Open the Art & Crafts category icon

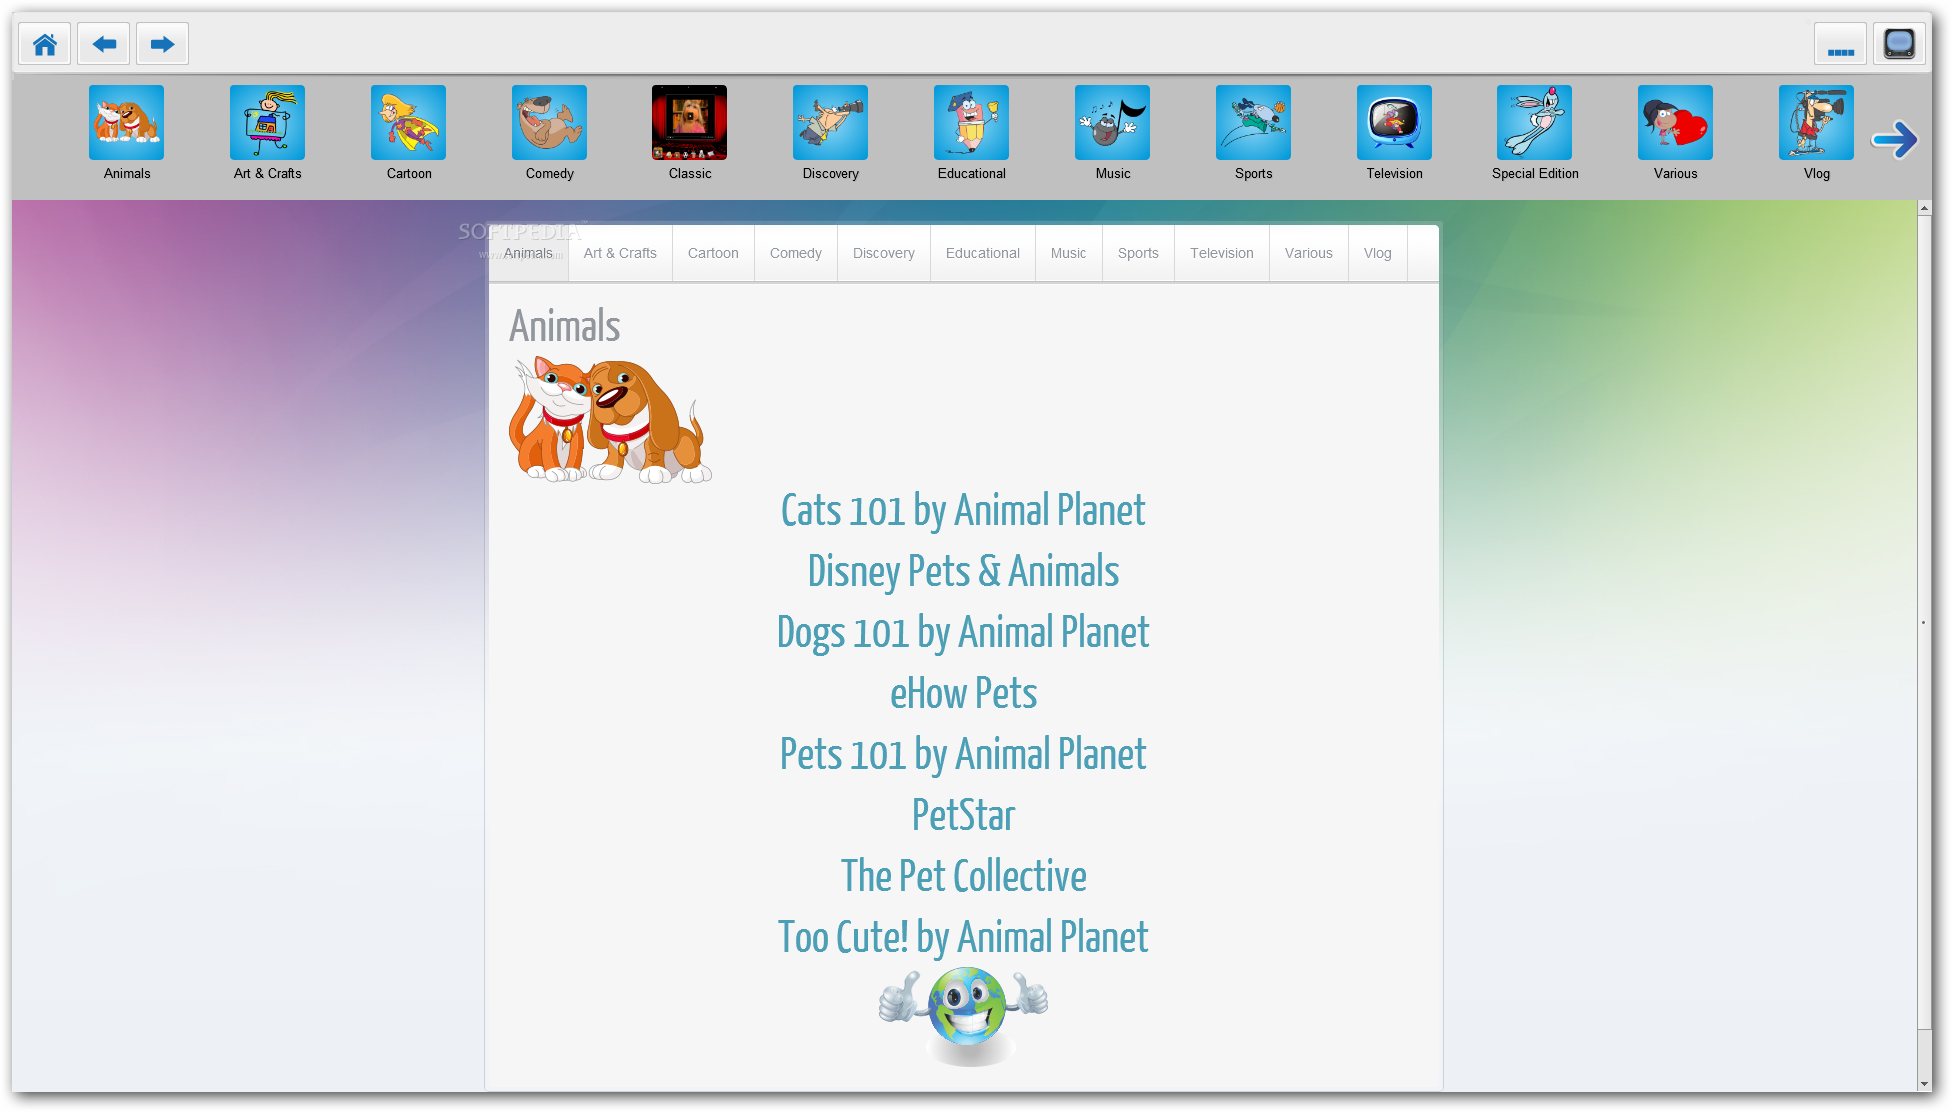(x=267, y=123)
